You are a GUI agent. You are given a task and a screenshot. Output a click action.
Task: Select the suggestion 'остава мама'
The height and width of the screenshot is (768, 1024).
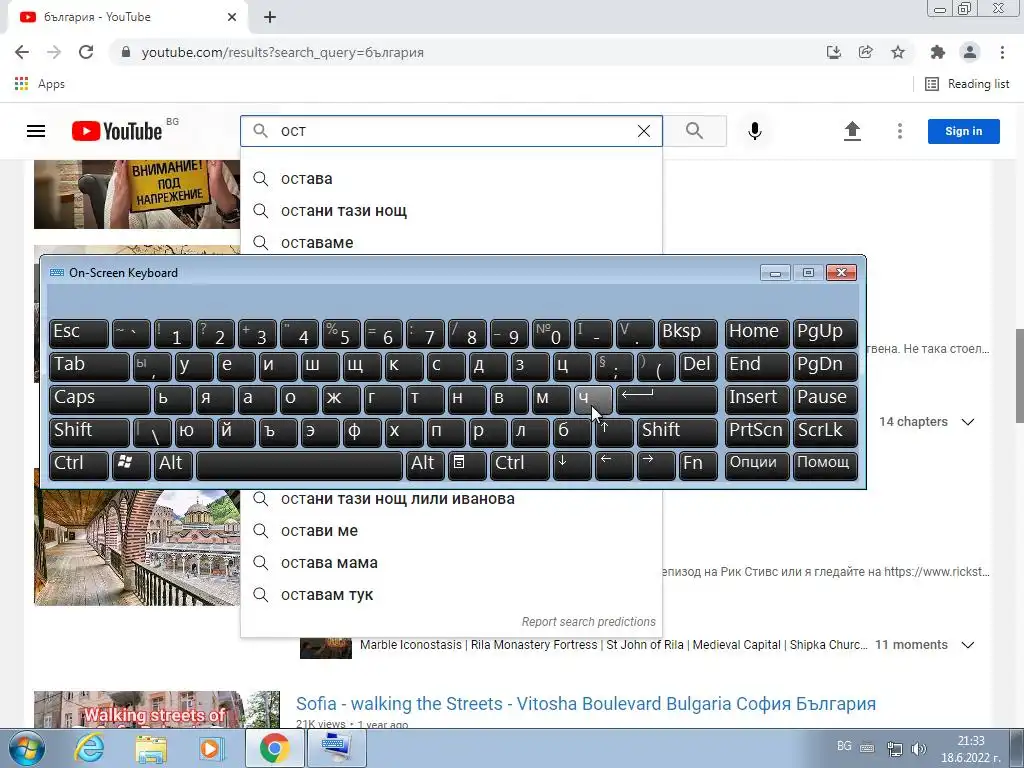click(x=451, y=562)
